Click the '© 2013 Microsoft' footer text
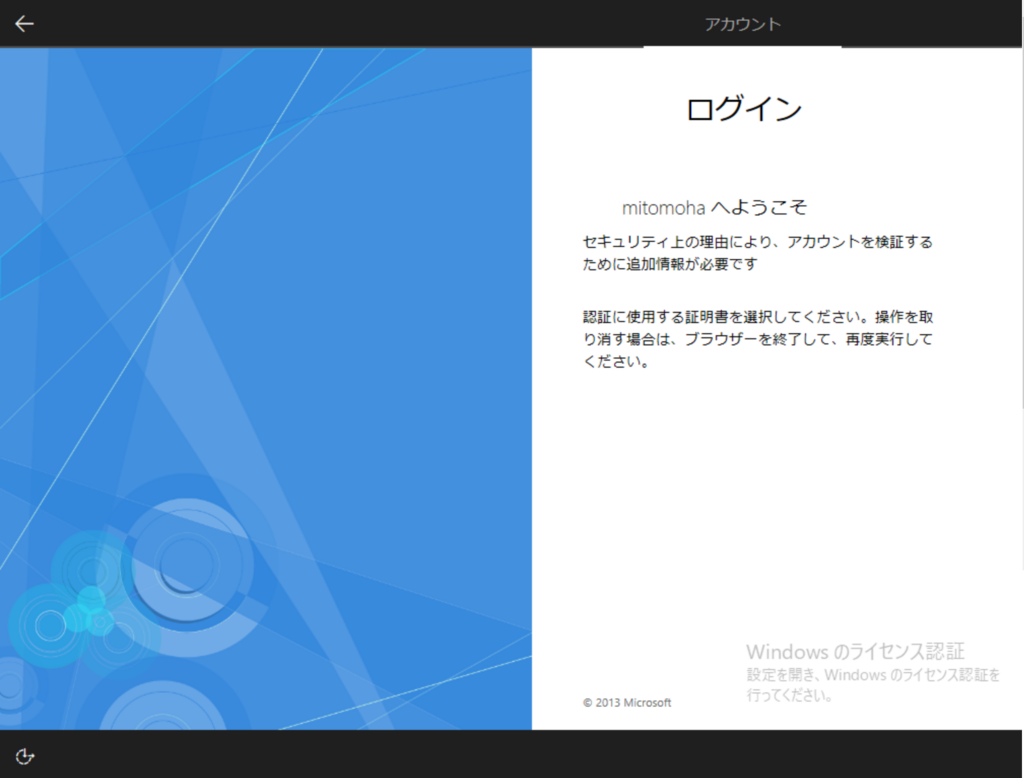 click(627, 703)
